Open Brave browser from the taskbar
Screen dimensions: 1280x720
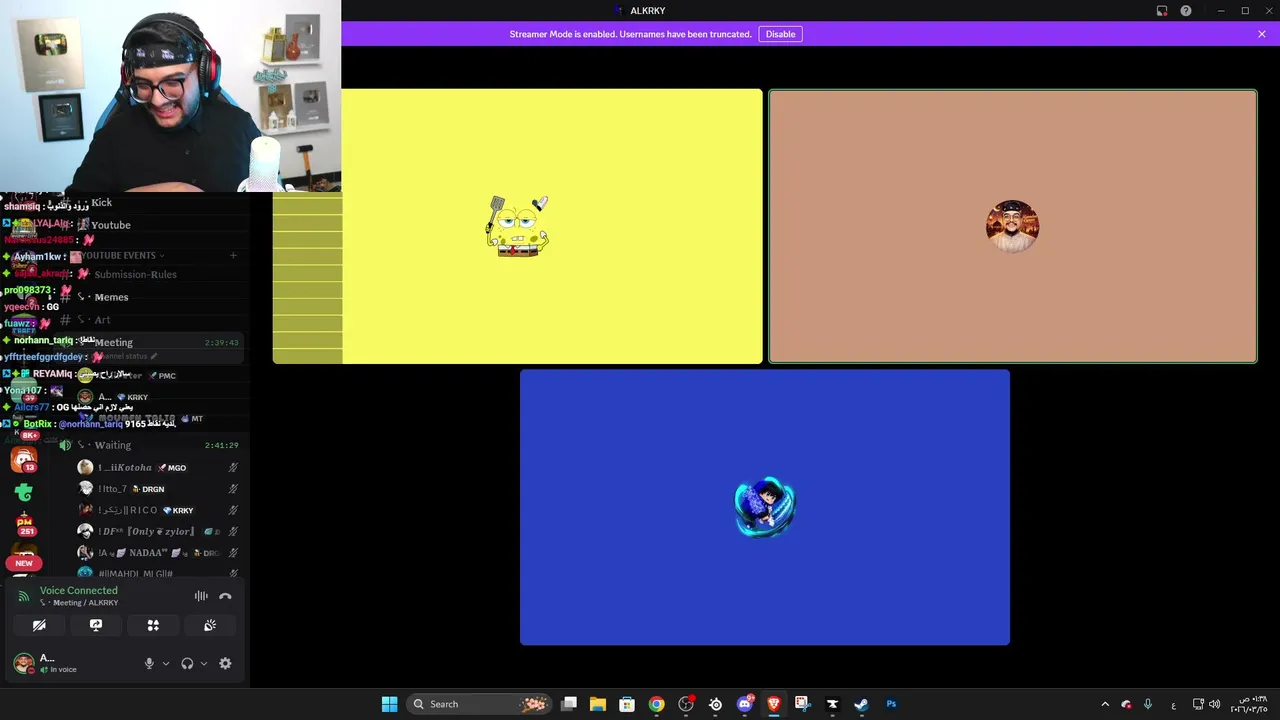[773, 704]
